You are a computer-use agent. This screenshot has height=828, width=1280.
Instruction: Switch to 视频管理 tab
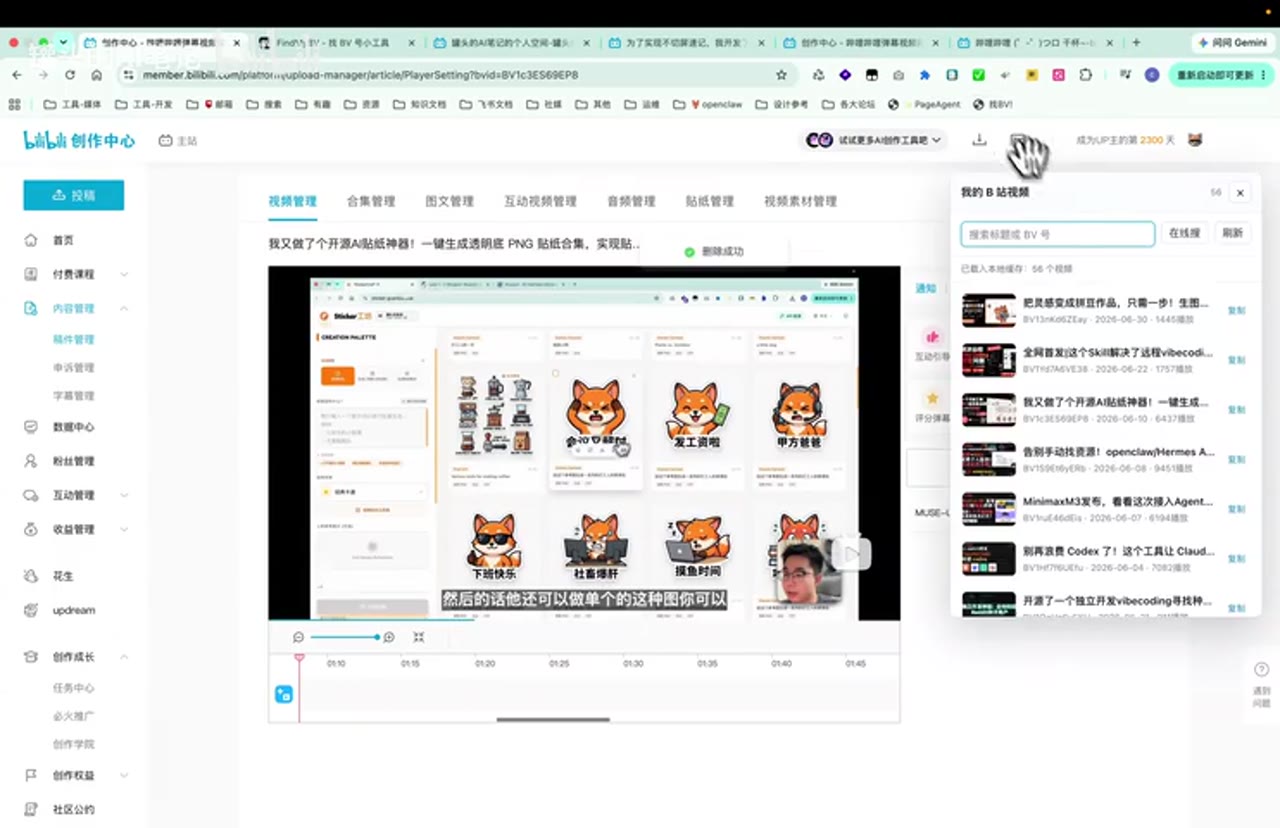point(292,201)
